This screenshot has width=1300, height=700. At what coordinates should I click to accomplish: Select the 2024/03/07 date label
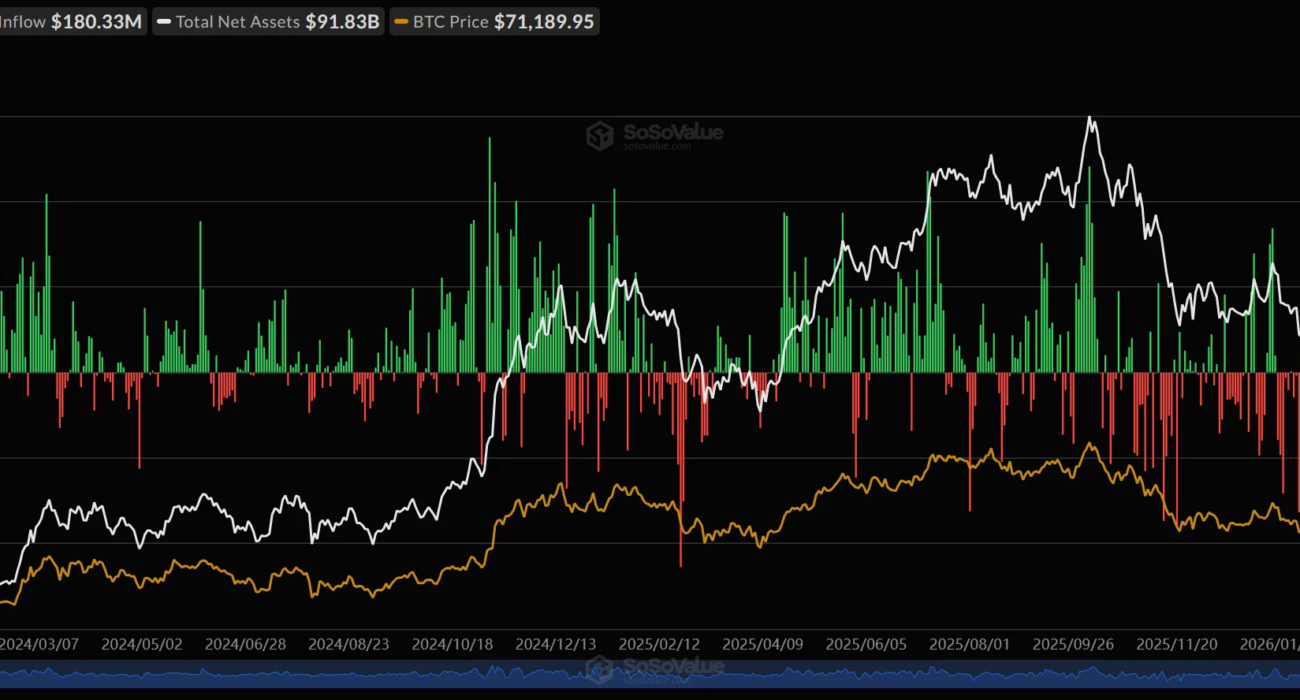[x=36, y=645]
